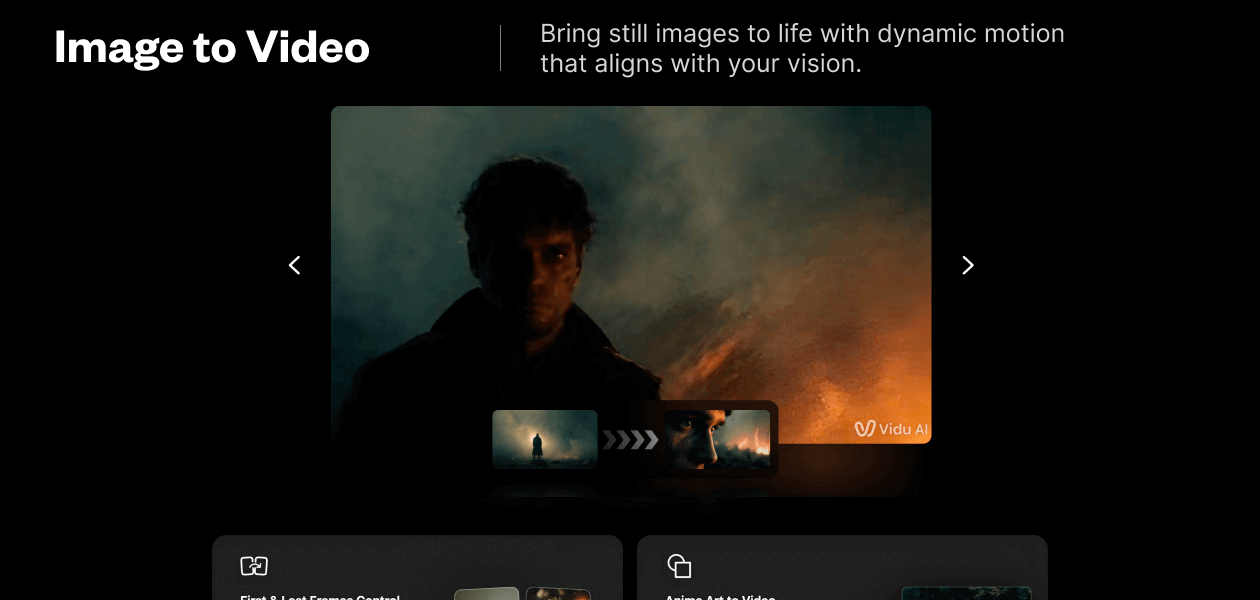
Task: Advance to the next carousel slide
Action: tap(967, 265)
